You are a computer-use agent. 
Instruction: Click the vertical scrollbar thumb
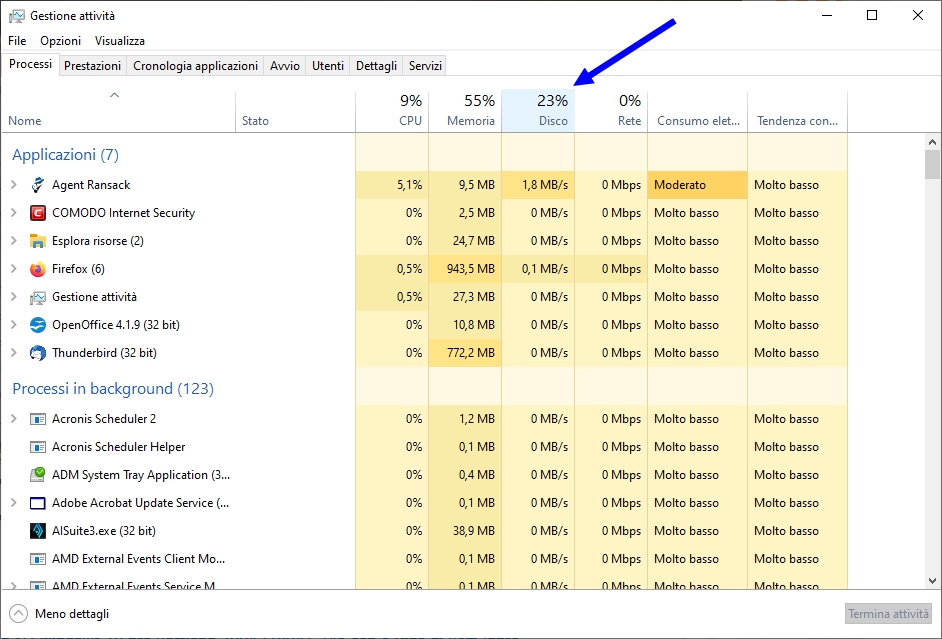click(x=932, y=165)
